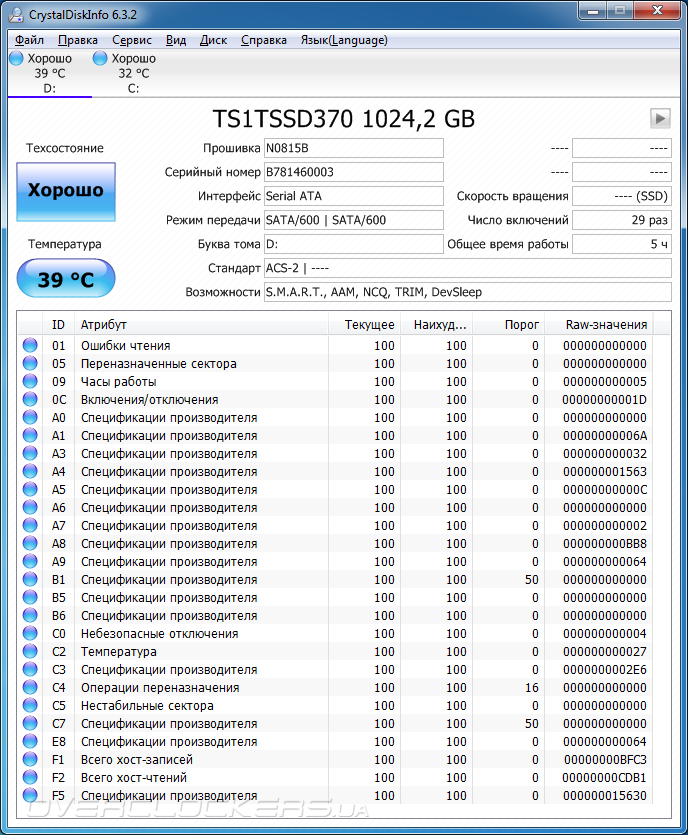Click status orb for attribute A4
688x835 pixels.
(30, 471)
